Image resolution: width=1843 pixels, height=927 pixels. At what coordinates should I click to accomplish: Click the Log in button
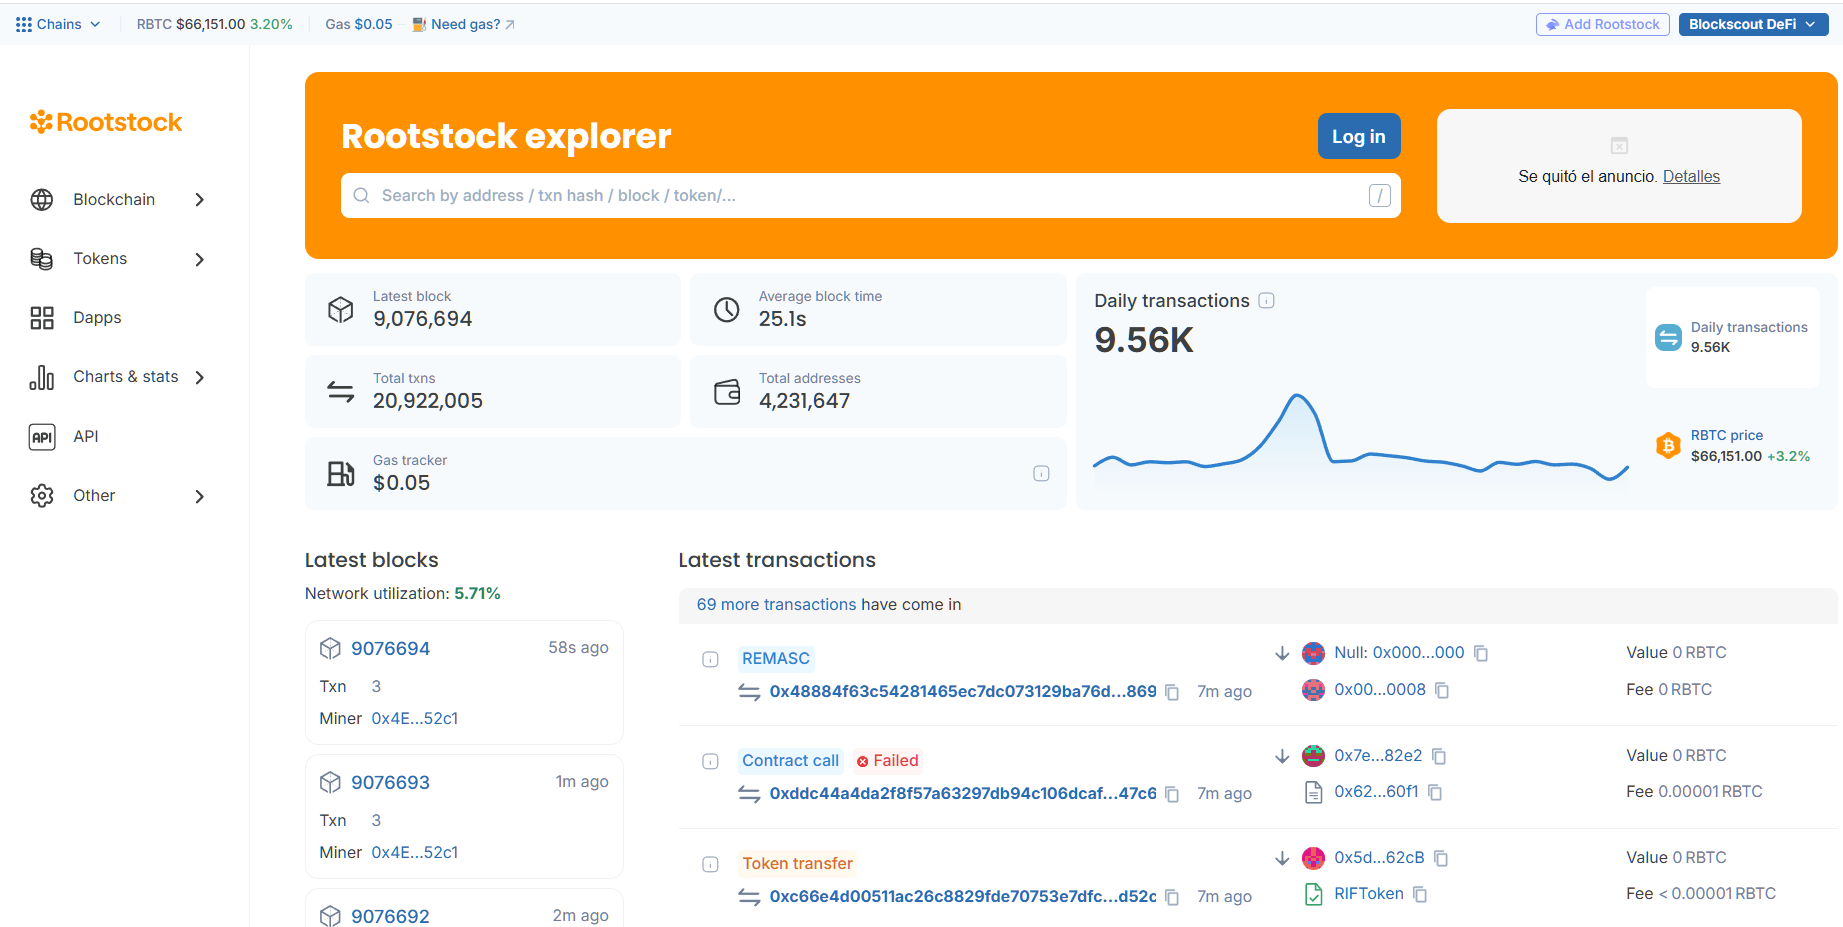coord(1359,137)
